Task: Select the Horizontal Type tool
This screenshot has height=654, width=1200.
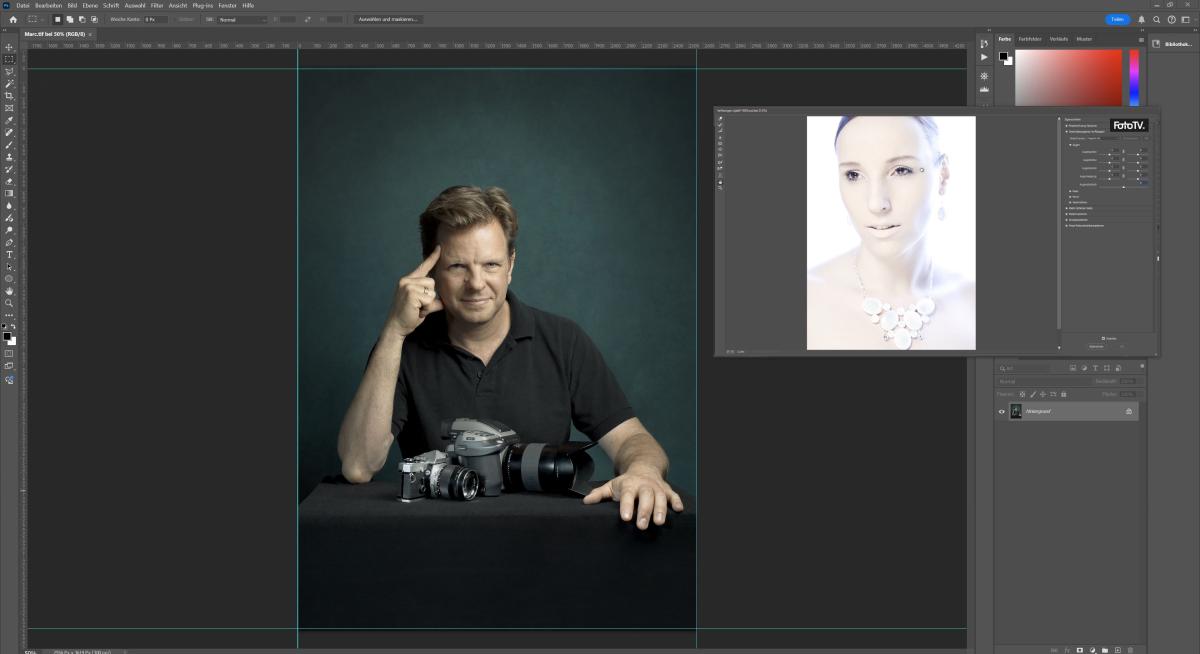Action: click(9, 254)
